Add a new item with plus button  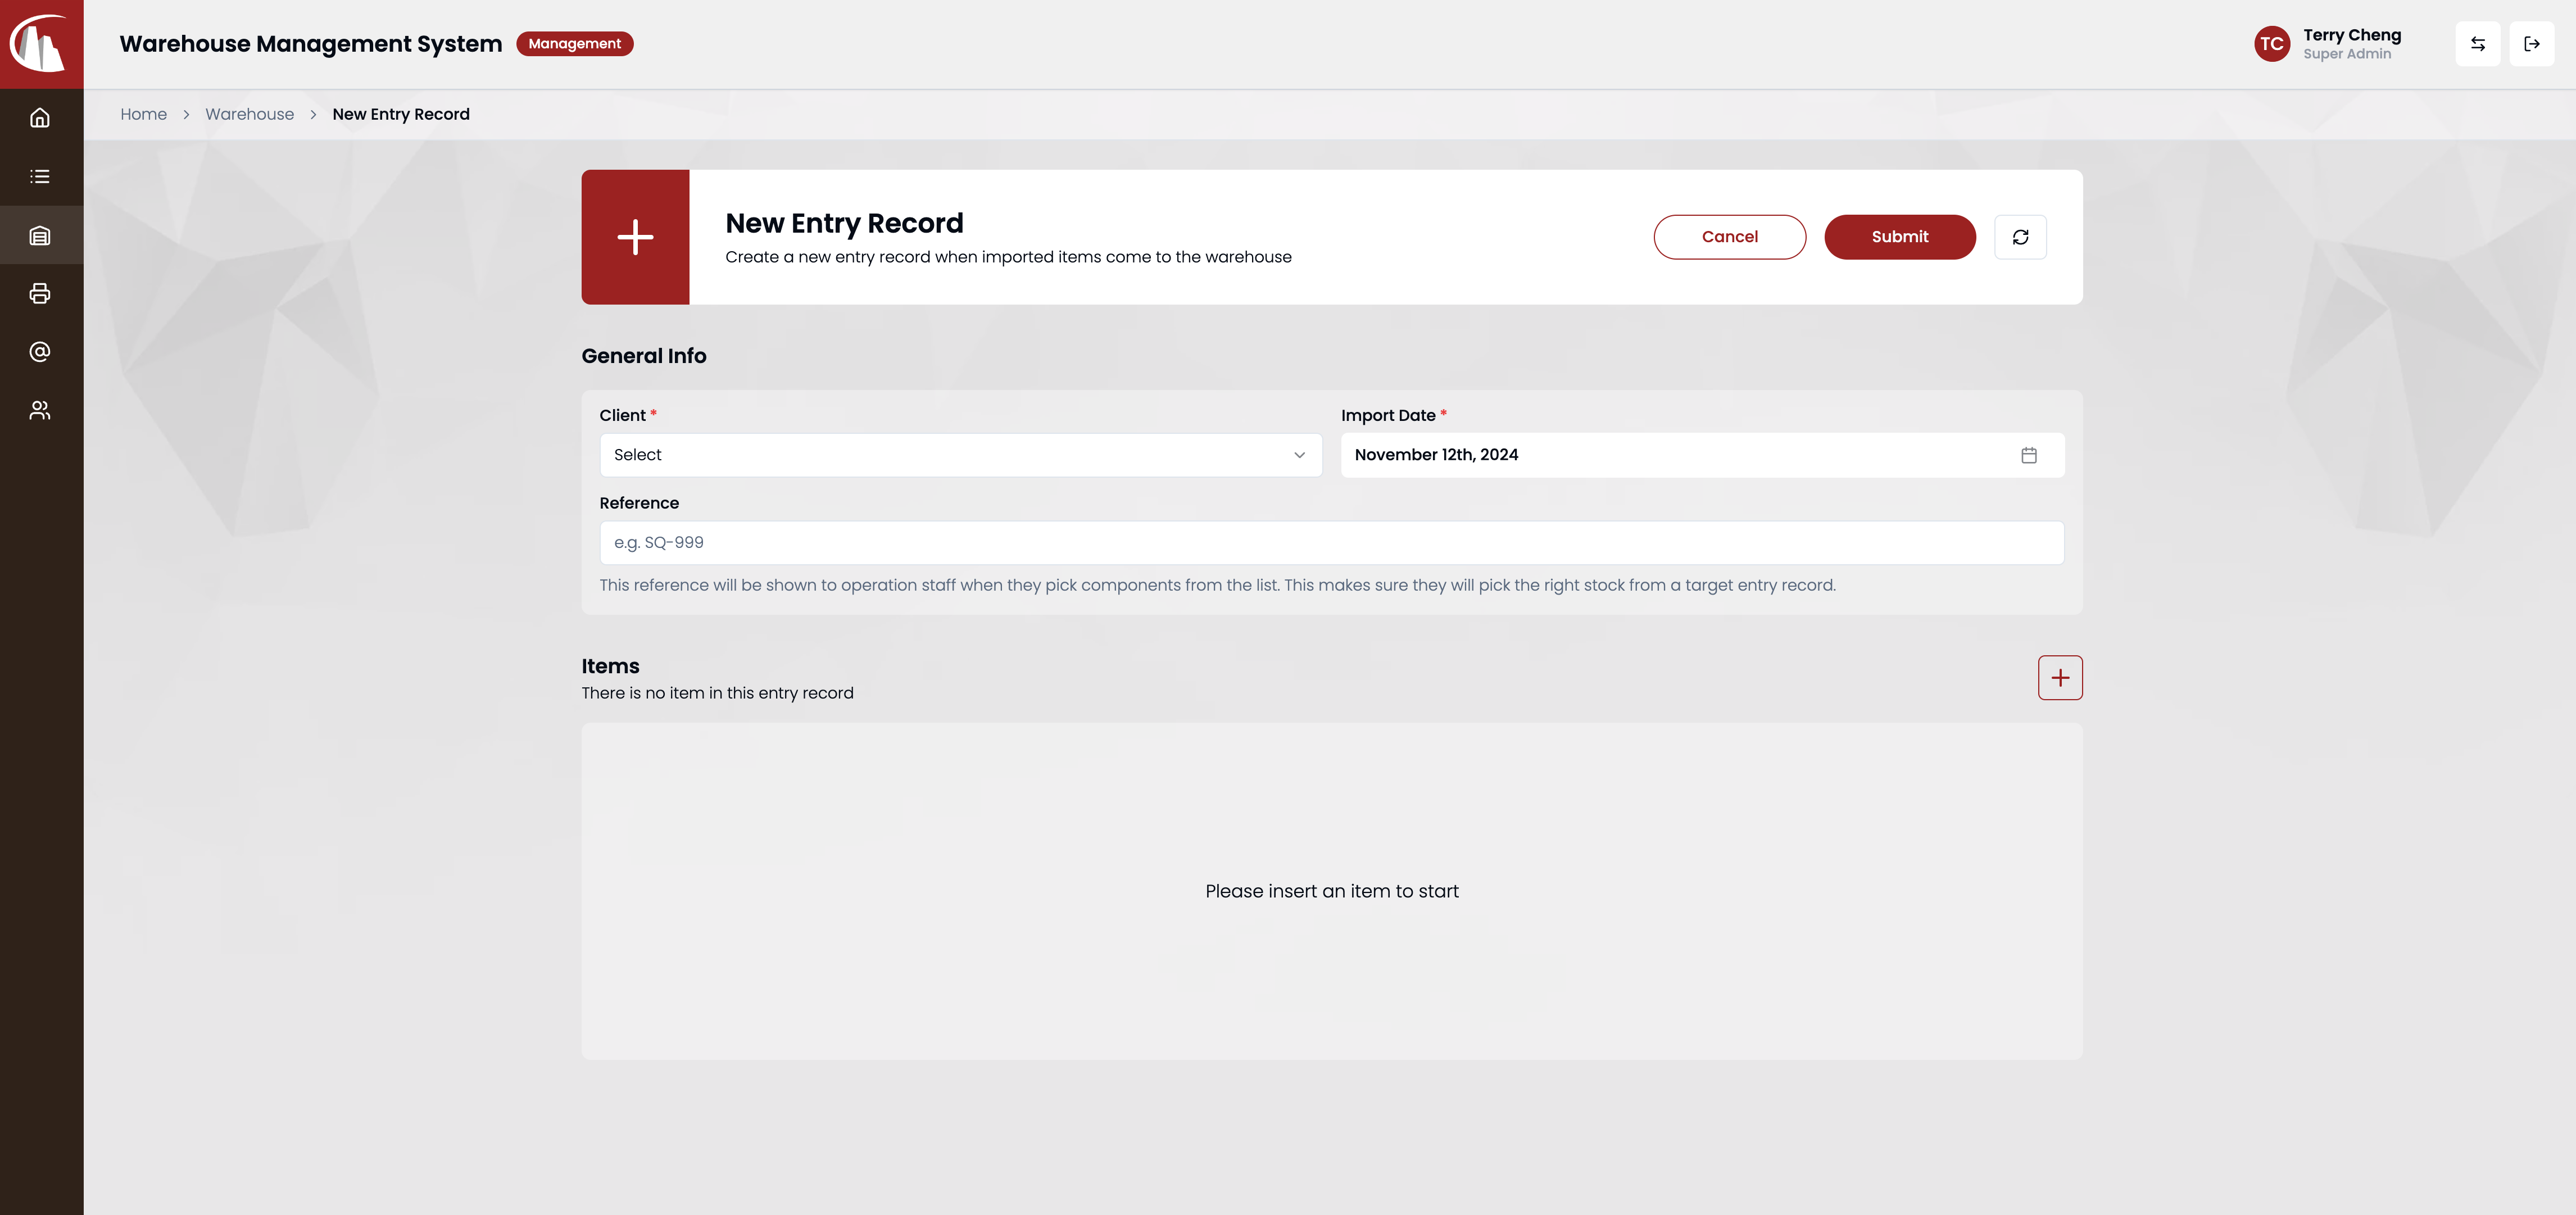2060,678
